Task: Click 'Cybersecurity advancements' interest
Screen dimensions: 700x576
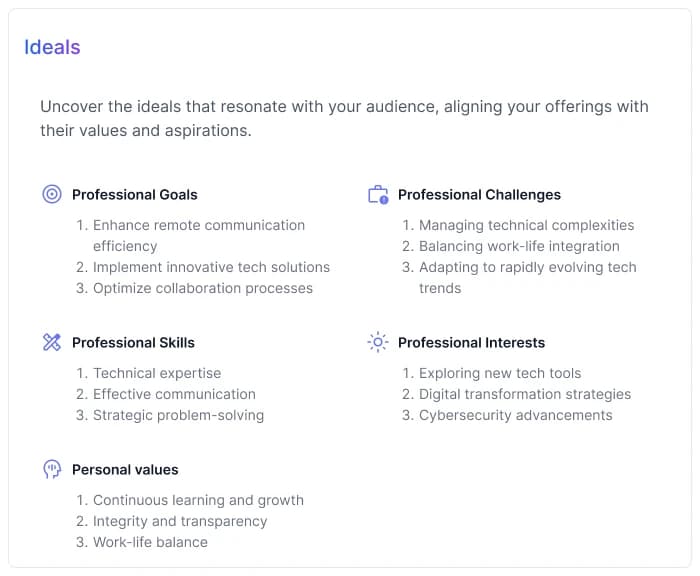Action: point(515,415)
